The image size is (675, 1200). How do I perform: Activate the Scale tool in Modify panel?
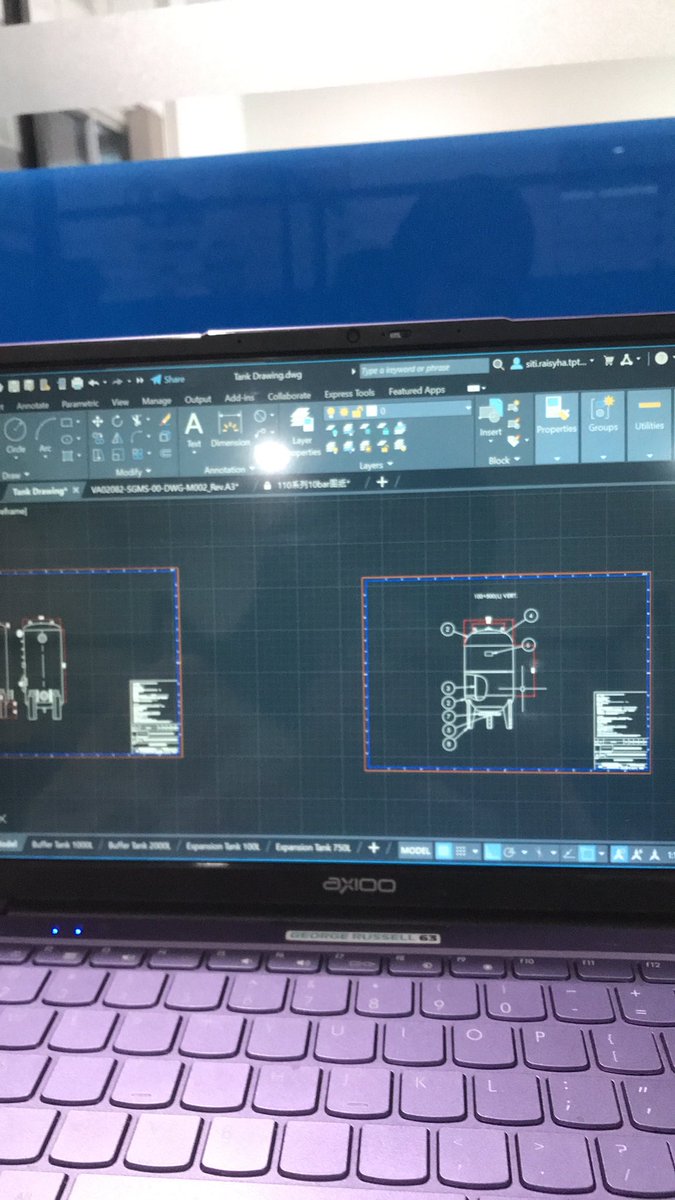pyautogui.click(x=117, y=454)
